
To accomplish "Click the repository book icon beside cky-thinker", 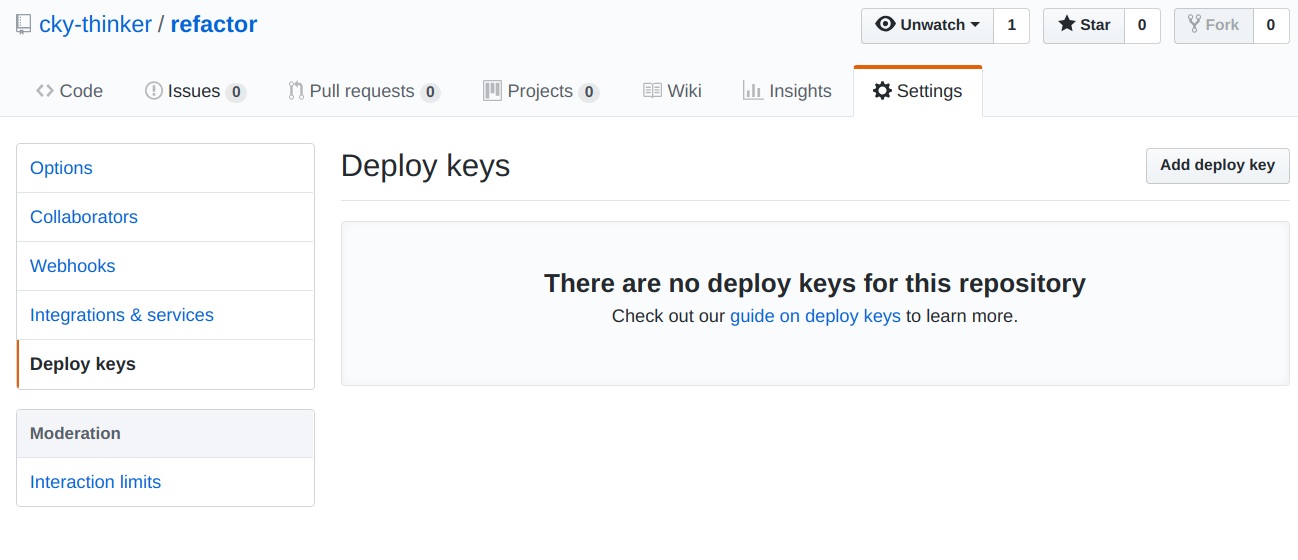I will (x=24, y=25).
